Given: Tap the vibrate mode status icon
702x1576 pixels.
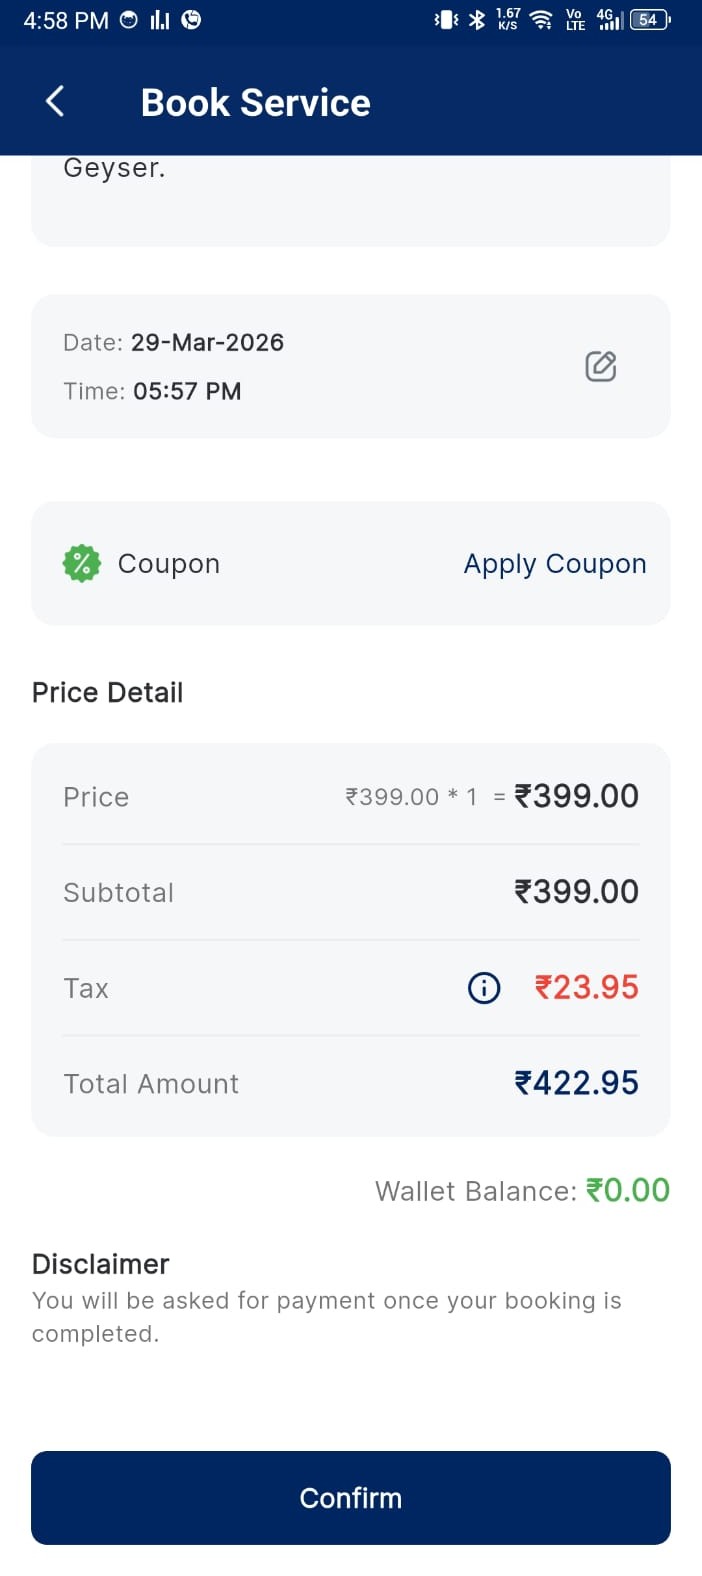Looking at the screenshot, I should click(446, 19).
